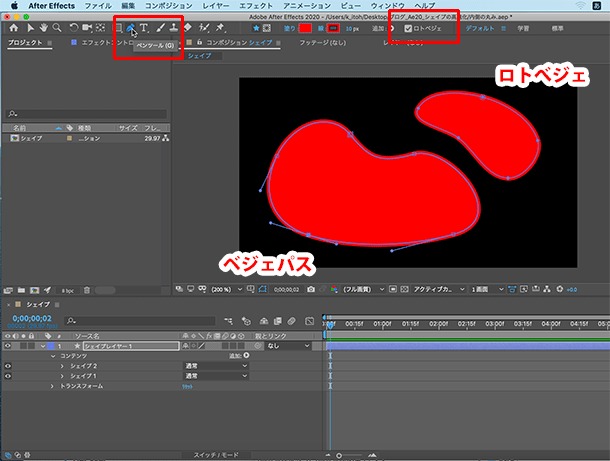Select the Type (T) tool
This screenshot has height=461, width=610.
click(144, 28)
